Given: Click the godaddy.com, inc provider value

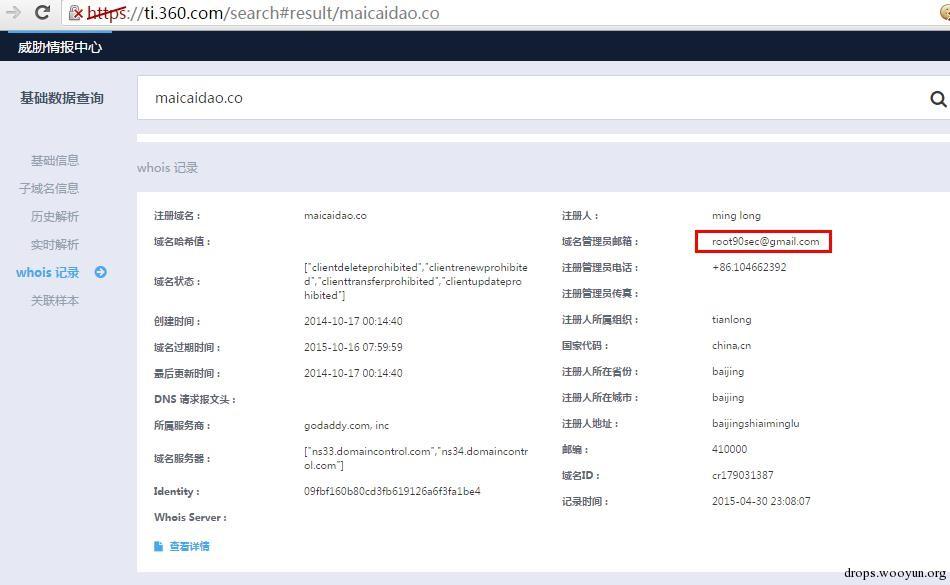Looking at the screenshot, I should point(347,426).
